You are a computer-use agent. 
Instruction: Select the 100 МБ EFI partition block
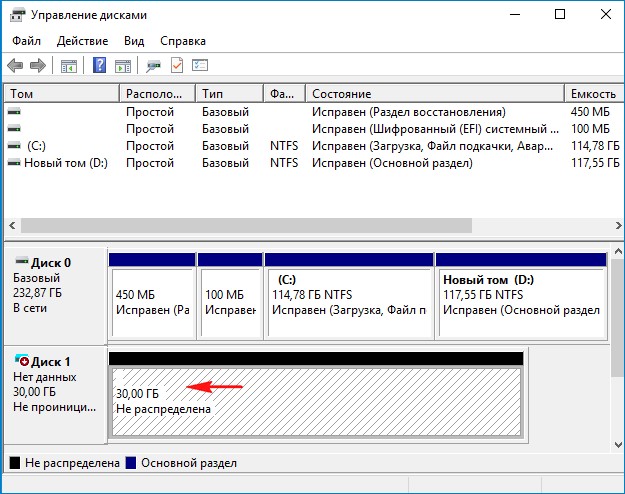230,296
